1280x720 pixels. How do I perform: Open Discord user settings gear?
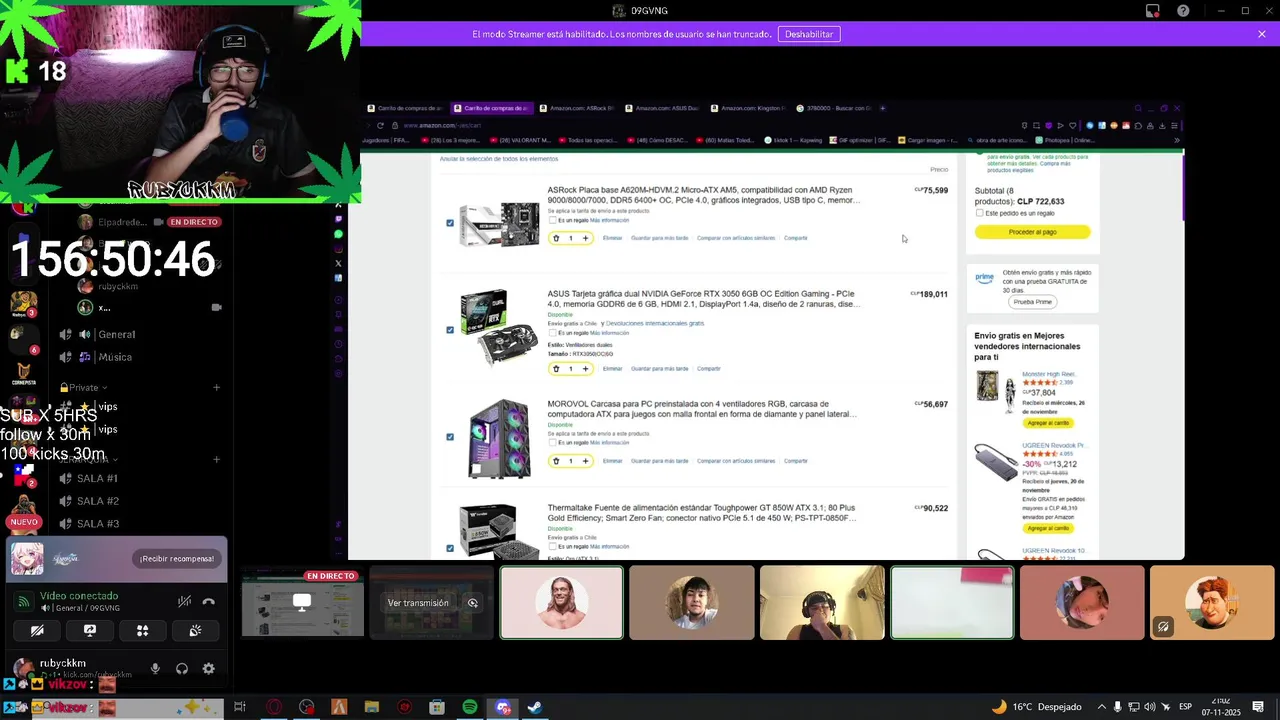[208, 669]
